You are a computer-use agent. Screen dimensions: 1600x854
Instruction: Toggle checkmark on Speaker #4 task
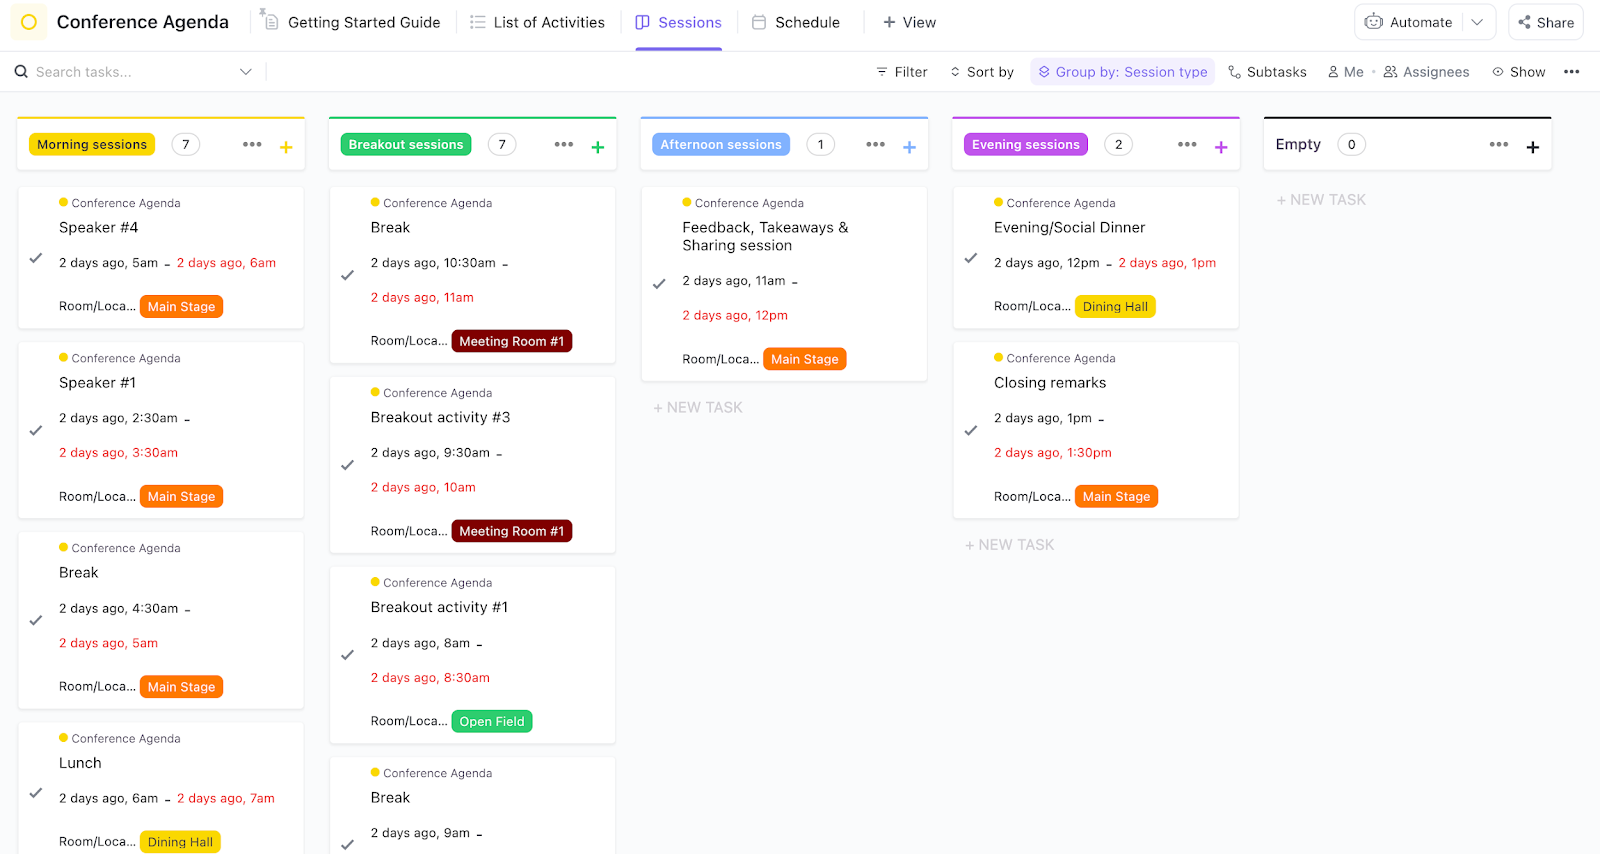click(36, 258)
